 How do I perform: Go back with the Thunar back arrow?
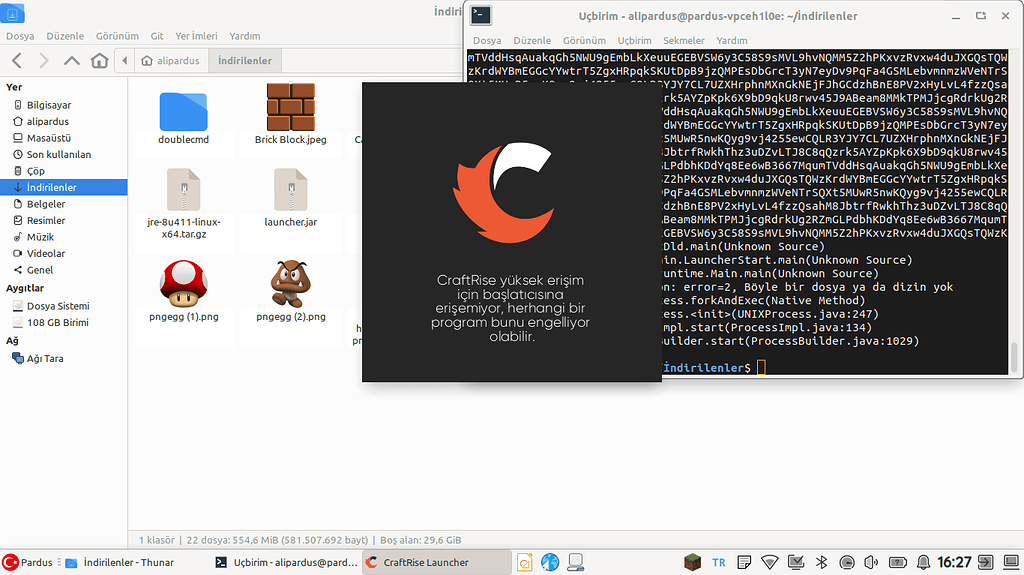click(x=17, y=61)
